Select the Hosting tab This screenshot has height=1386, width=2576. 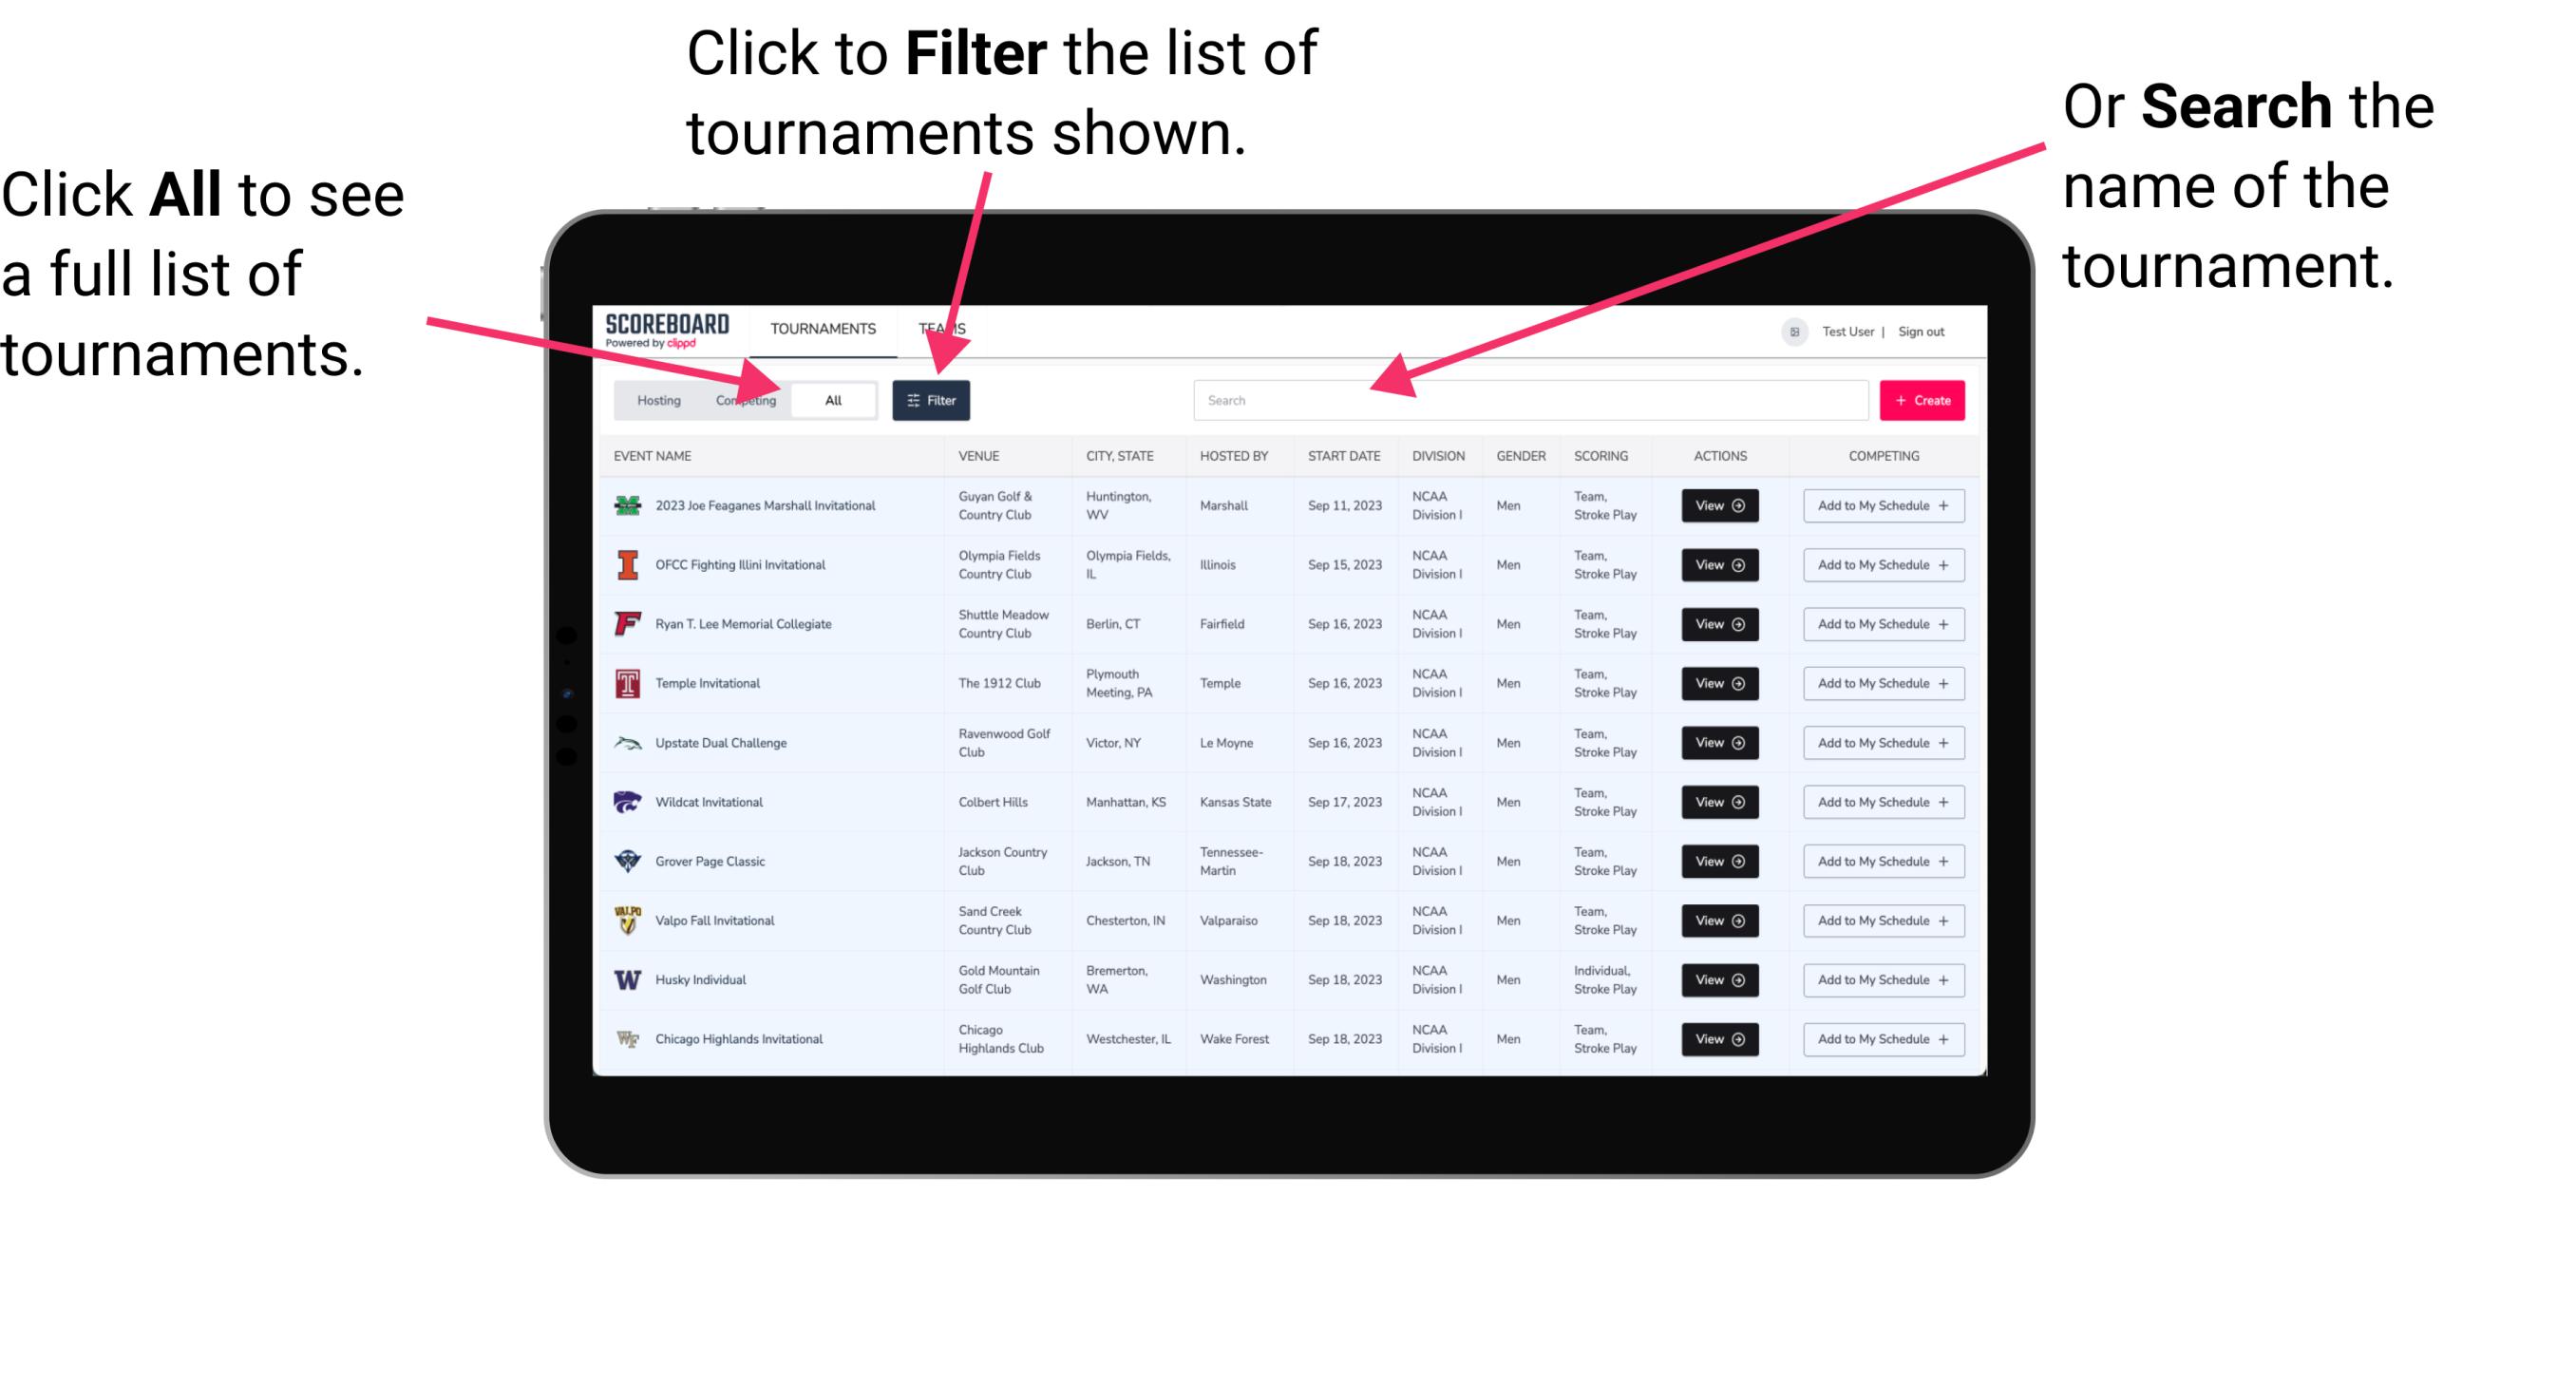pyautogui.click(x=655, y=399)
